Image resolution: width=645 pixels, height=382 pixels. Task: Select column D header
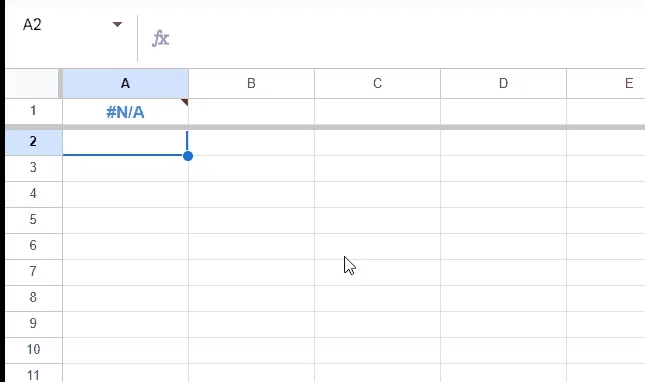click(x=503, y=83)
